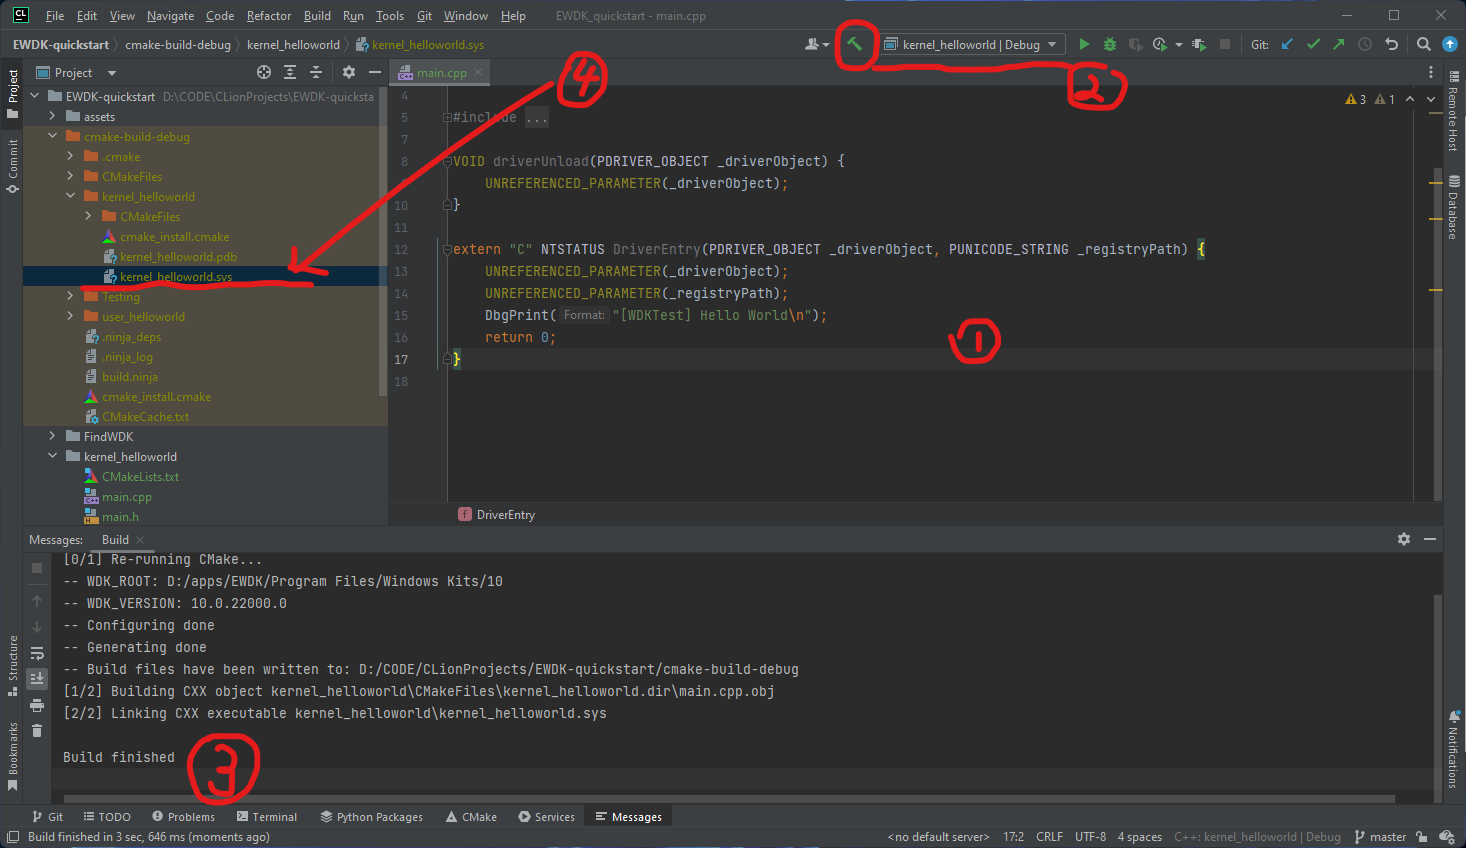Toggle scroll to end in Build messages
The width and height of the screenshot is (1466, 848).
pyautogui.click(x=37, y=679)
